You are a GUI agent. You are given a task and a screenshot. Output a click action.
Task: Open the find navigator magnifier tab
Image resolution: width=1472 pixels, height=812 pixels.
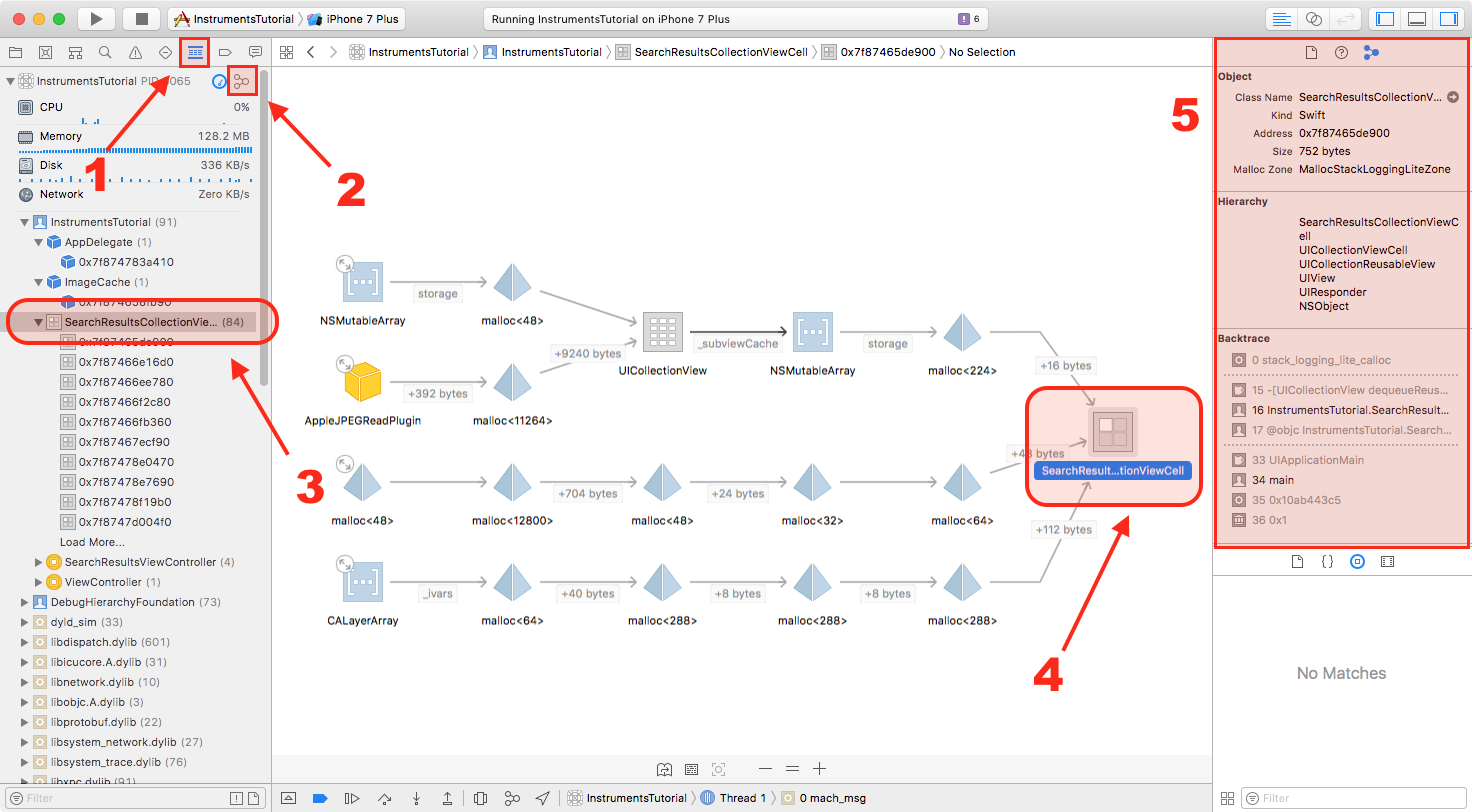click(105, 52)
